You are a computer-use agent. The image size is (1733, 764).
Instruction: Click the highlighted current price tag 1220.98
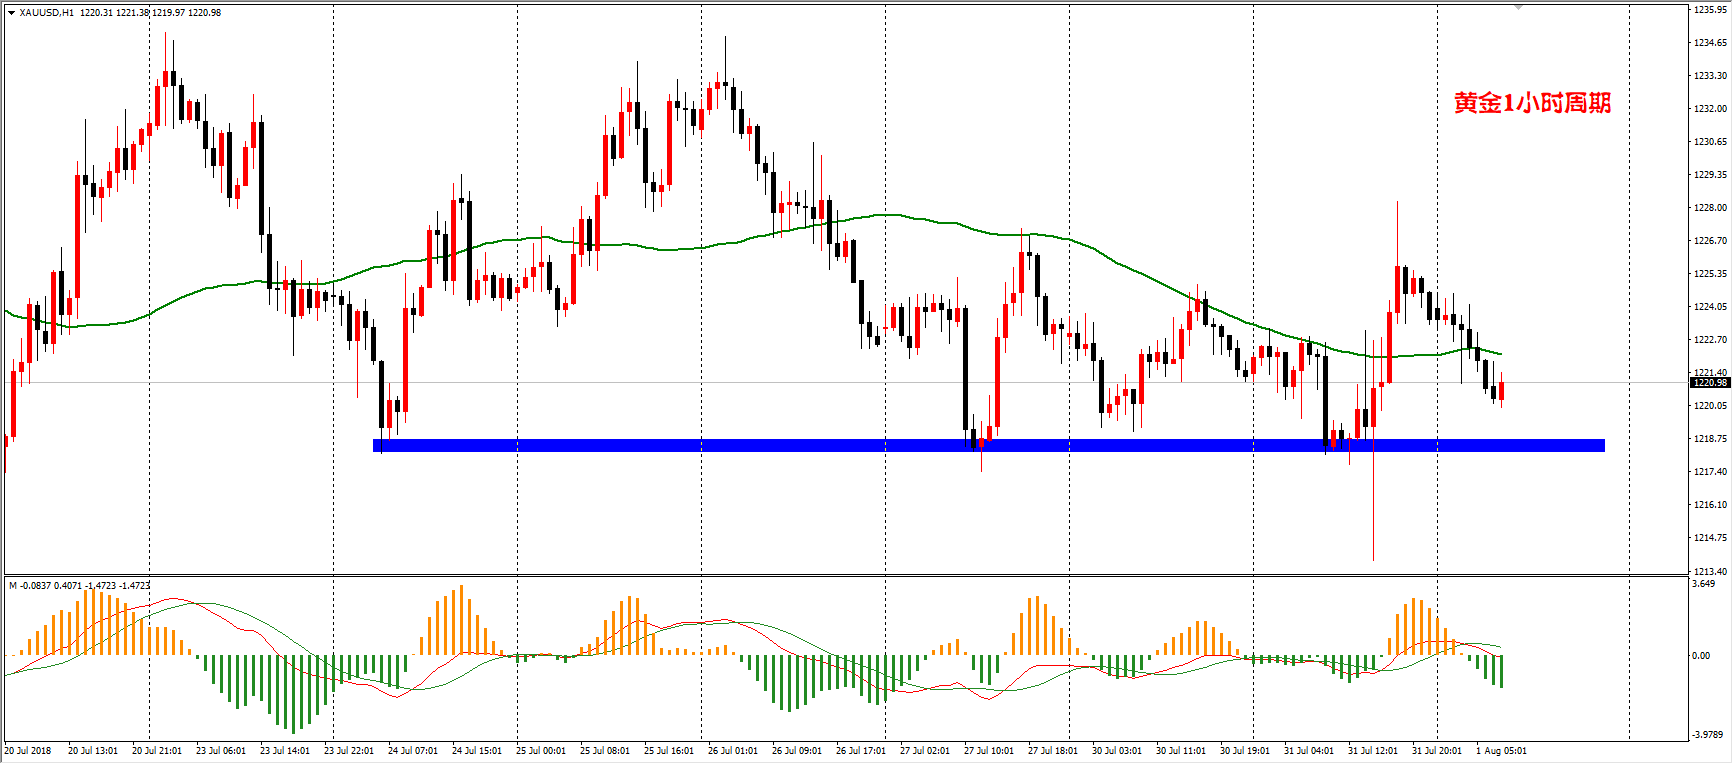click(x=1709, y=383)
